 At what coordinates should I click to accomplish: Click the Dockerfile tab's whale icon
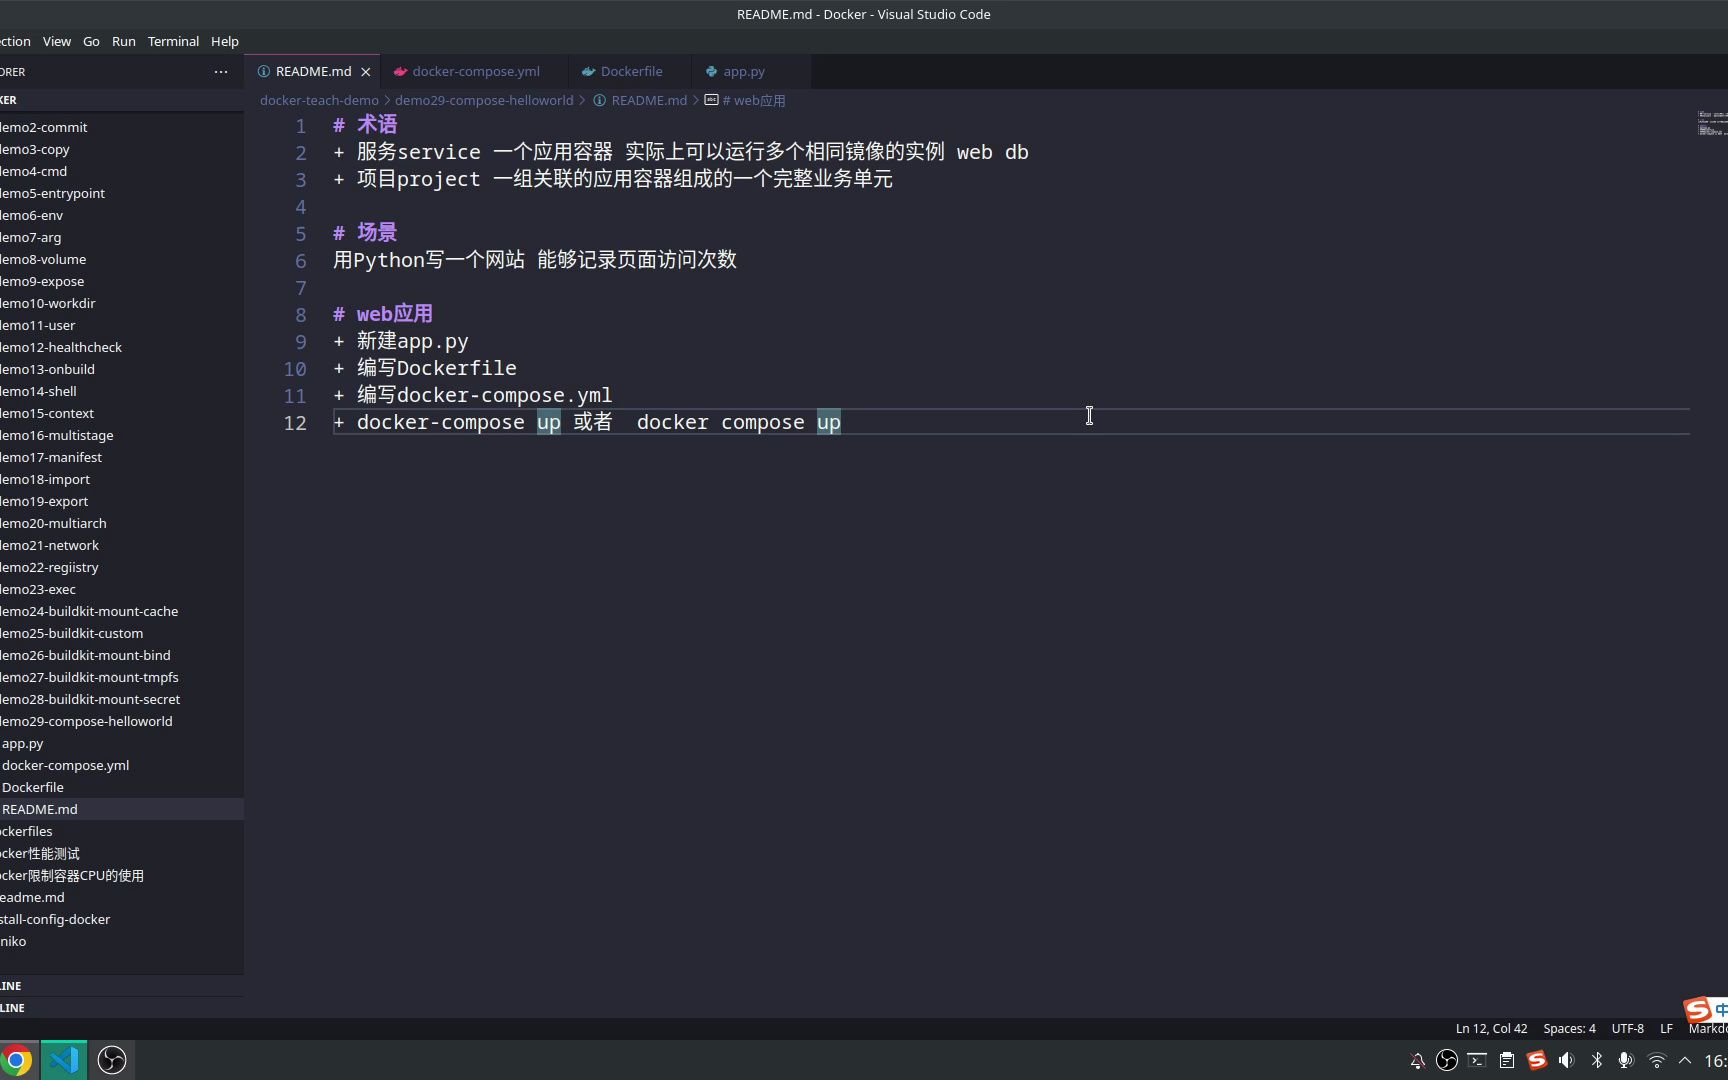pos(589,72)
